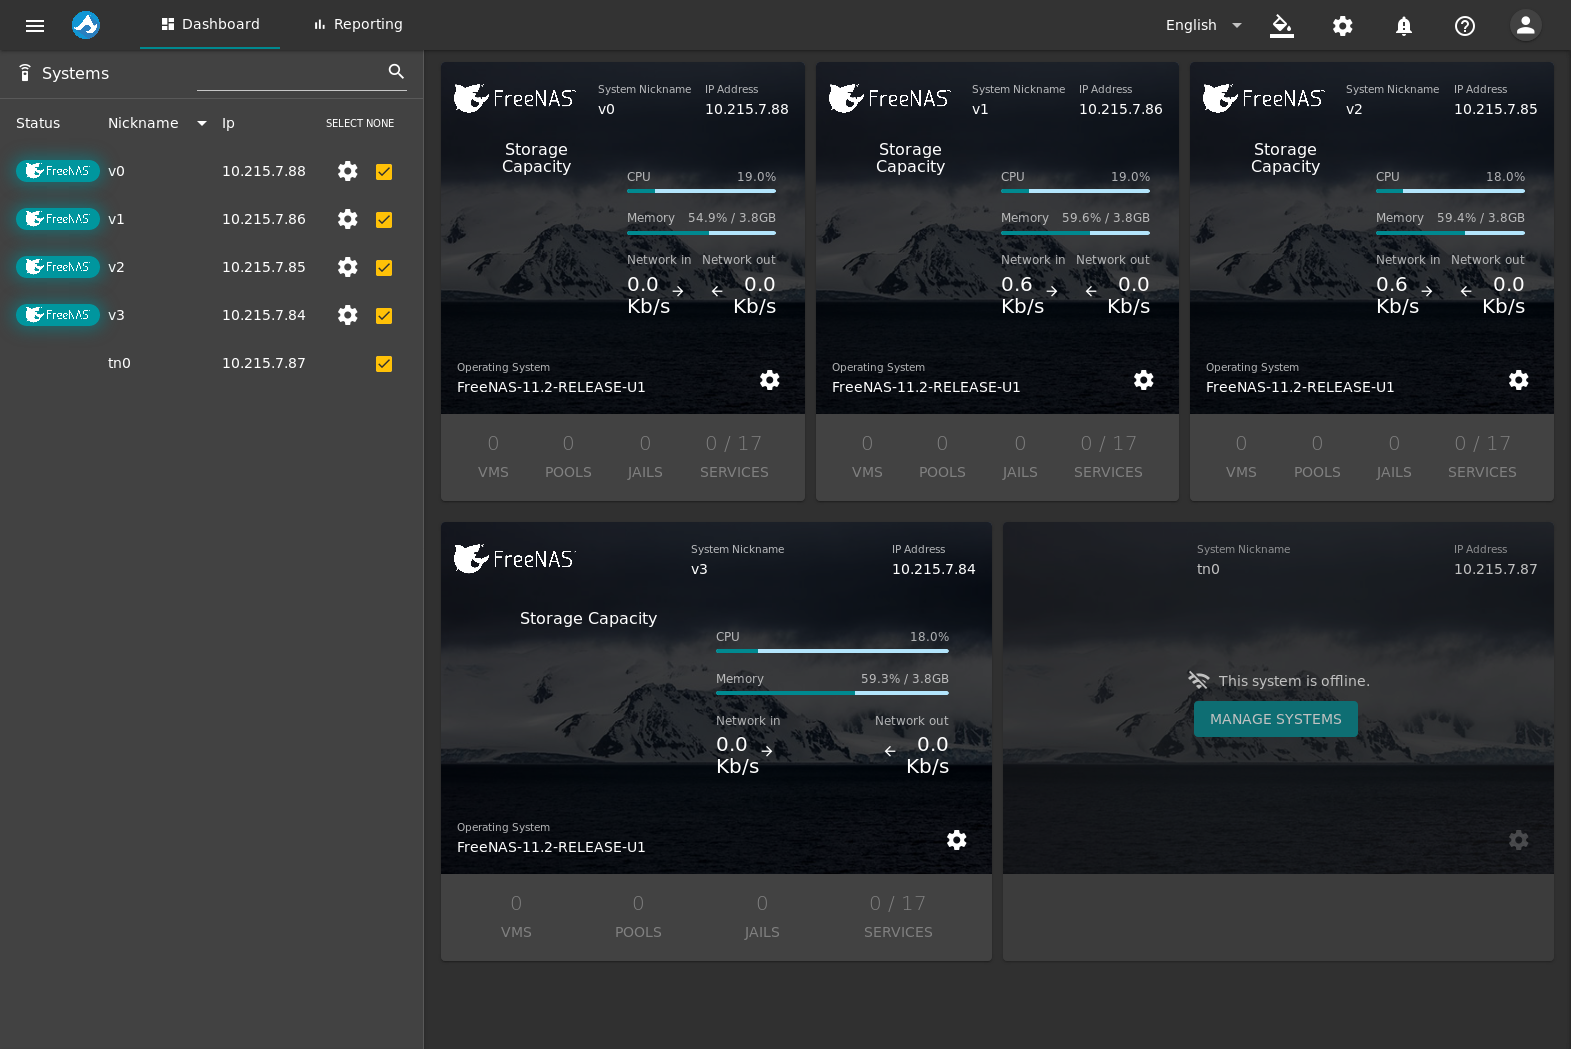The width and height of the screenshot is (1571, 1049).
Task: Click the v1 card Memory usage bar
Action: pos(1075,233)
